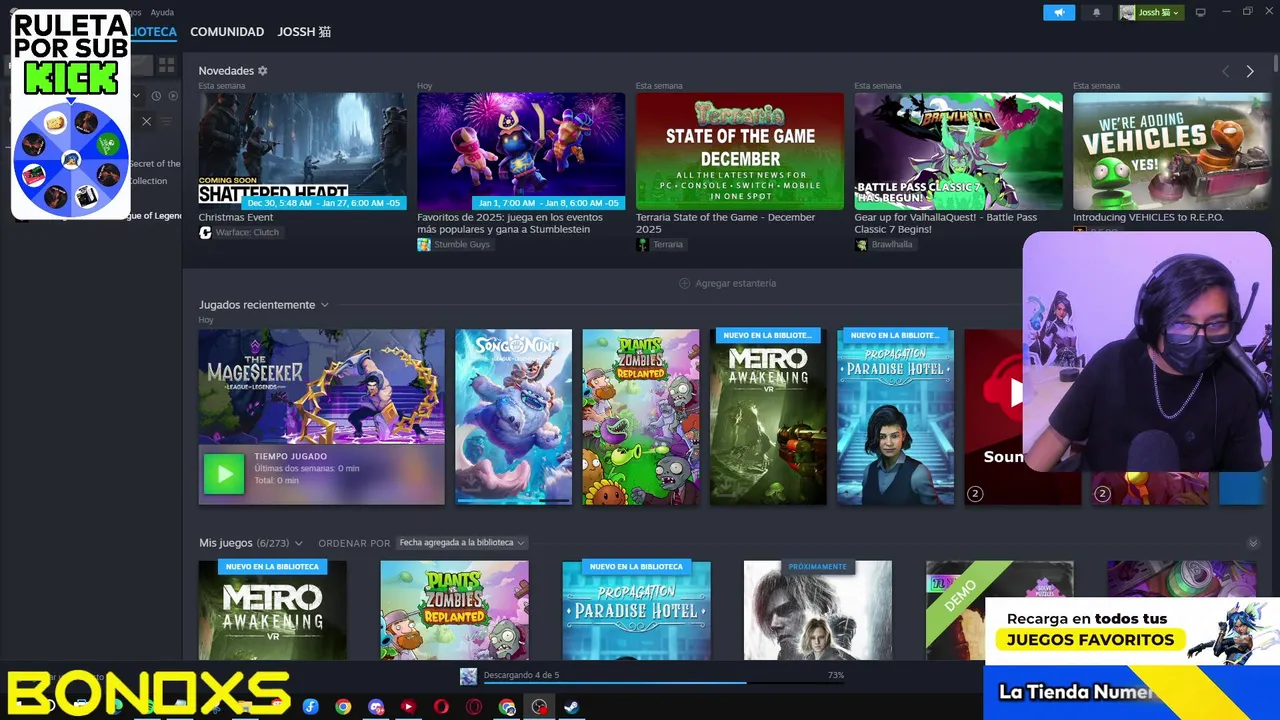Image resolution: width=1280 pixels, height=720 pixels.
Task: Open Google Chrome in the taskbar
Action: [x=343, y=707]
